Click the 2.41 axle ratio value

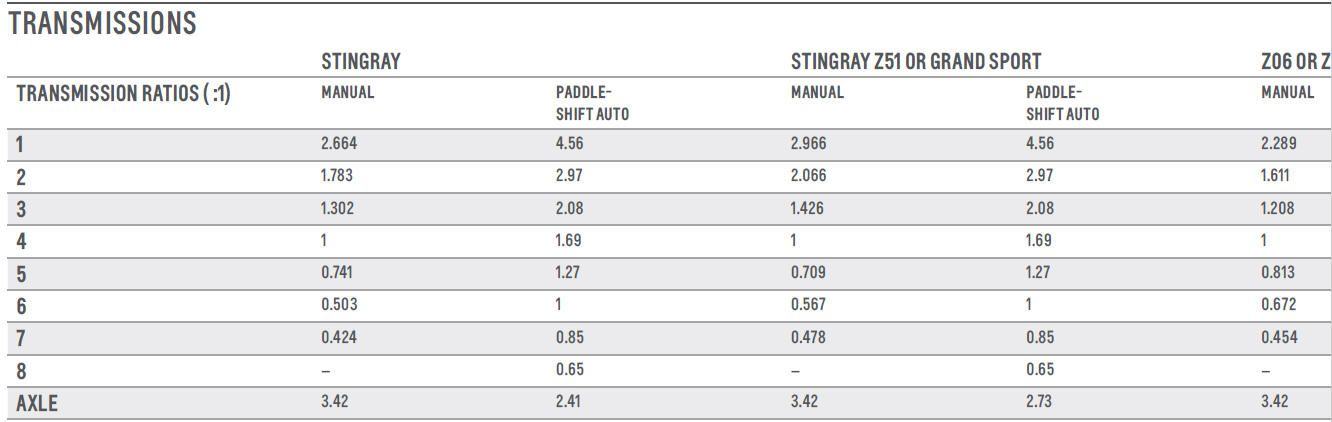(x=568, y=402)
